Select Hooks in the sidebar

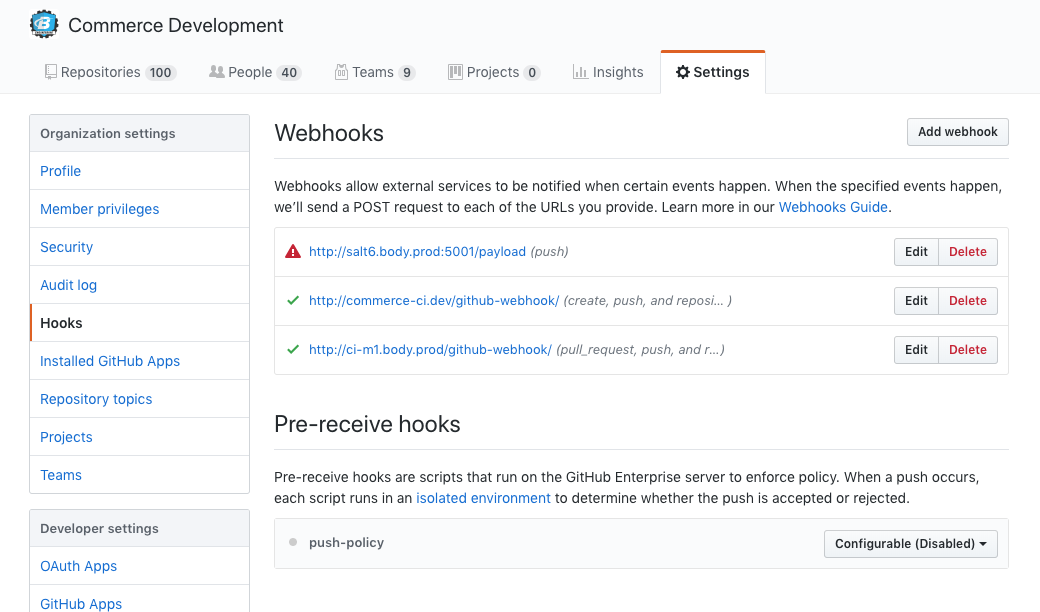139,323
